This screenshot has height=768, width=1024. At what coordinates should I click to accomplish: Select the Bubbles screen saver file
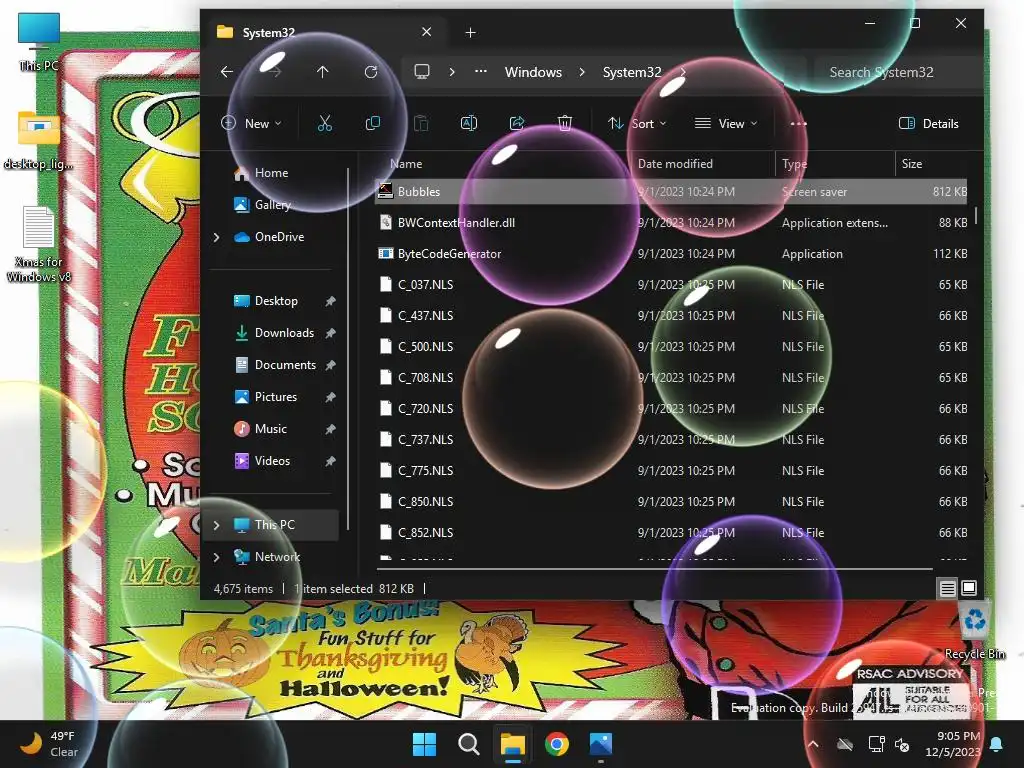coord(671,191)
